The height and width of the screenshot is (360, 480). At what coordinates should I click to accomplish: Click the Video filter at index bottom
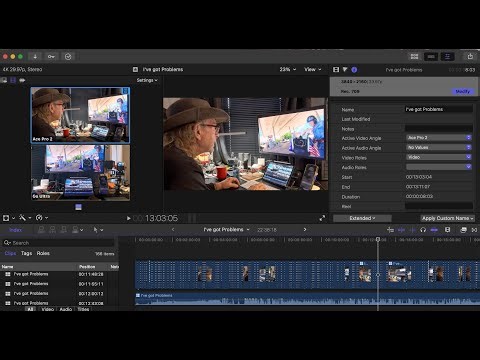click(48, 309)
